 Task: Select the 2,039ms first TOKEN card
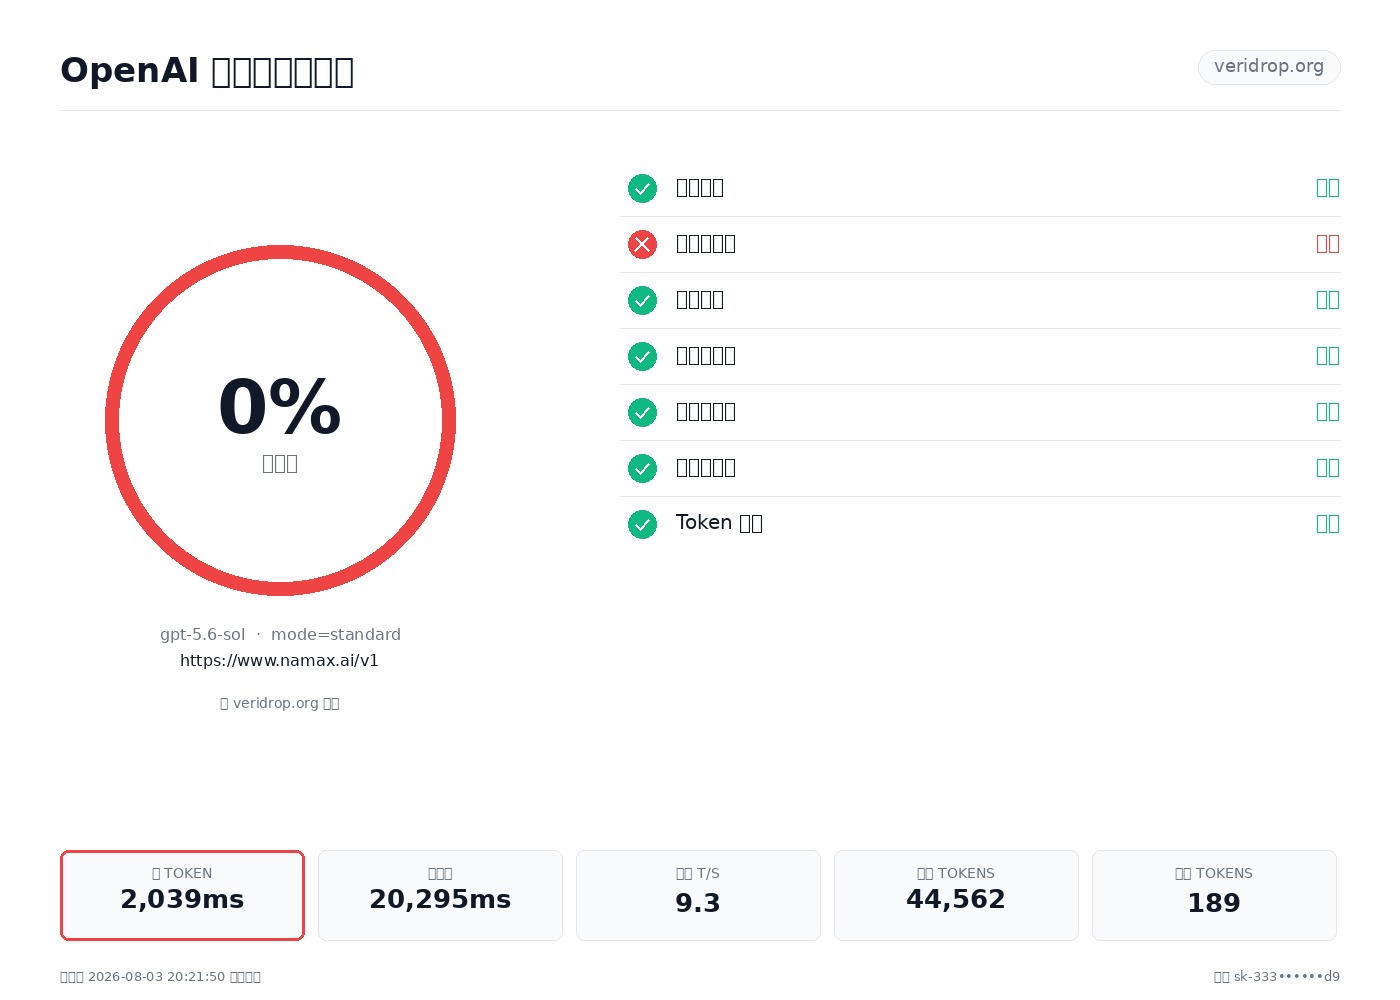point(182,895)
